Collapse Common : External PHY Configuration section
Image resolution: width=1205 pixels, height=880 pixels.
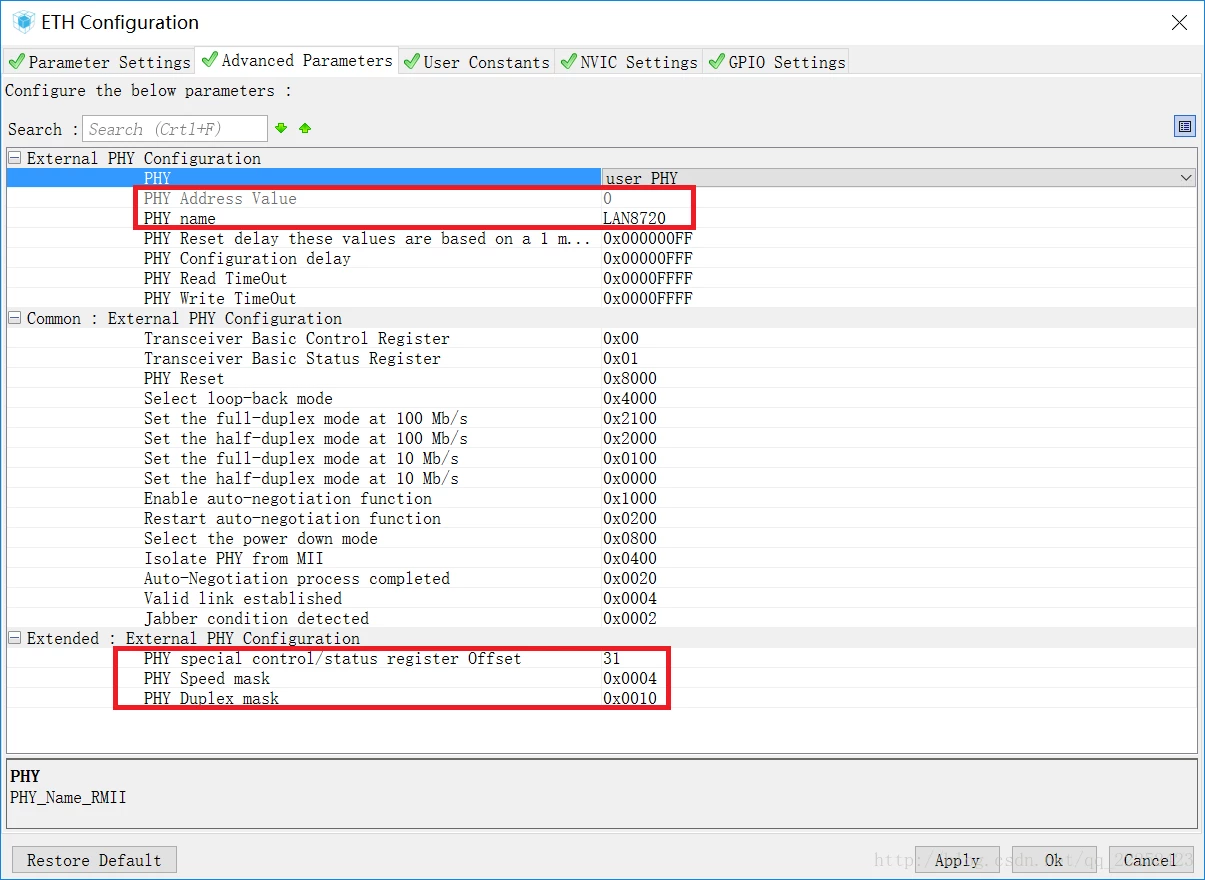pyautogui.click(x=15, y=318)
